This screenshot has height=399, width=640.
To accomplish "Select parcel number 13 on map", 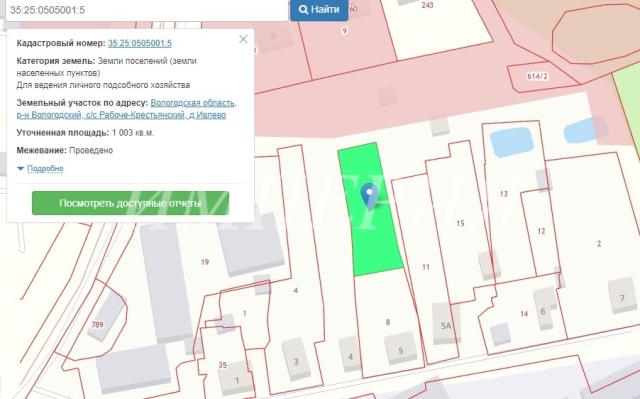I will click(504, 194).
